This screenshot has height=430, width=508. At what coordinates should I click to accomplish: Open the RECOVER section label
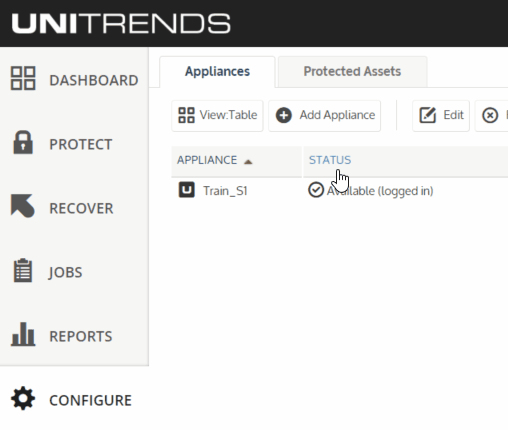(x=81, y=208)
